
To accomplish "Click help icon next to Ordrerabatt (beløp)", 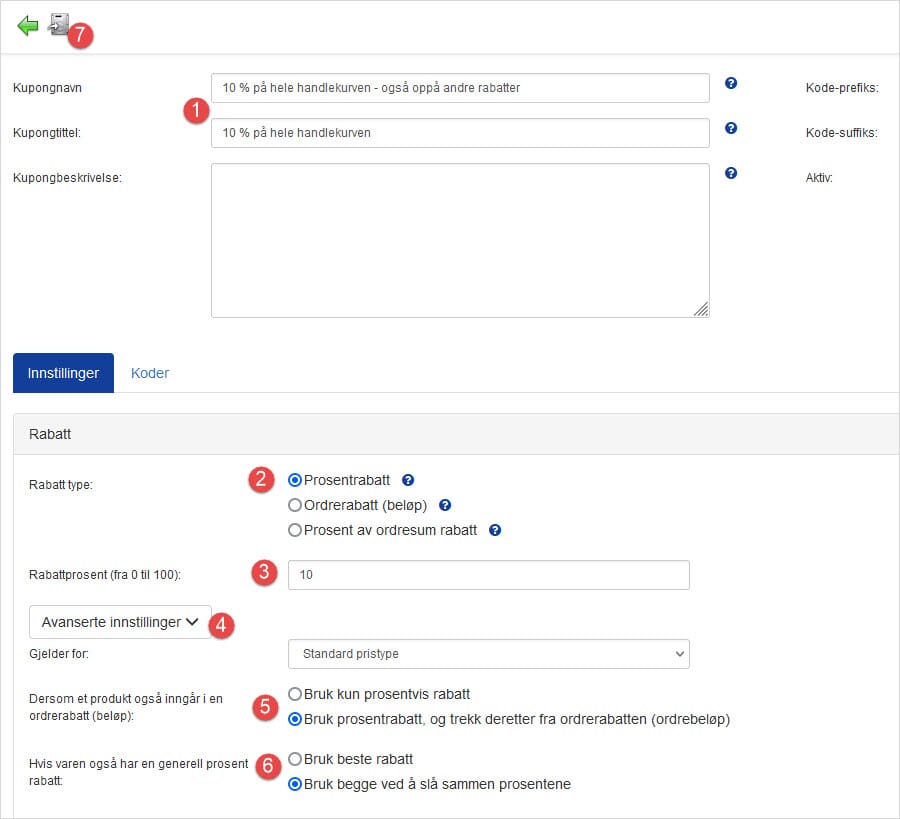I will point(445,505).
